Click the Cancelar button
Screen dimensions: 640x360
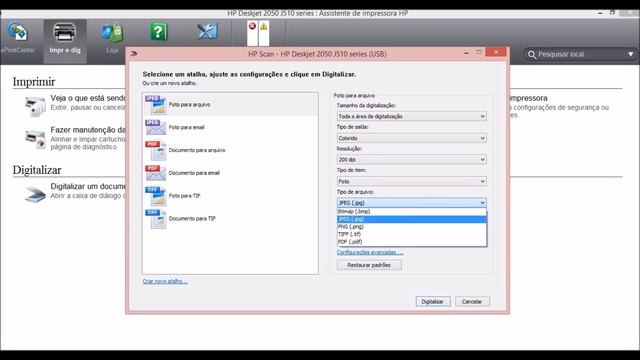(x=472, y=302)
